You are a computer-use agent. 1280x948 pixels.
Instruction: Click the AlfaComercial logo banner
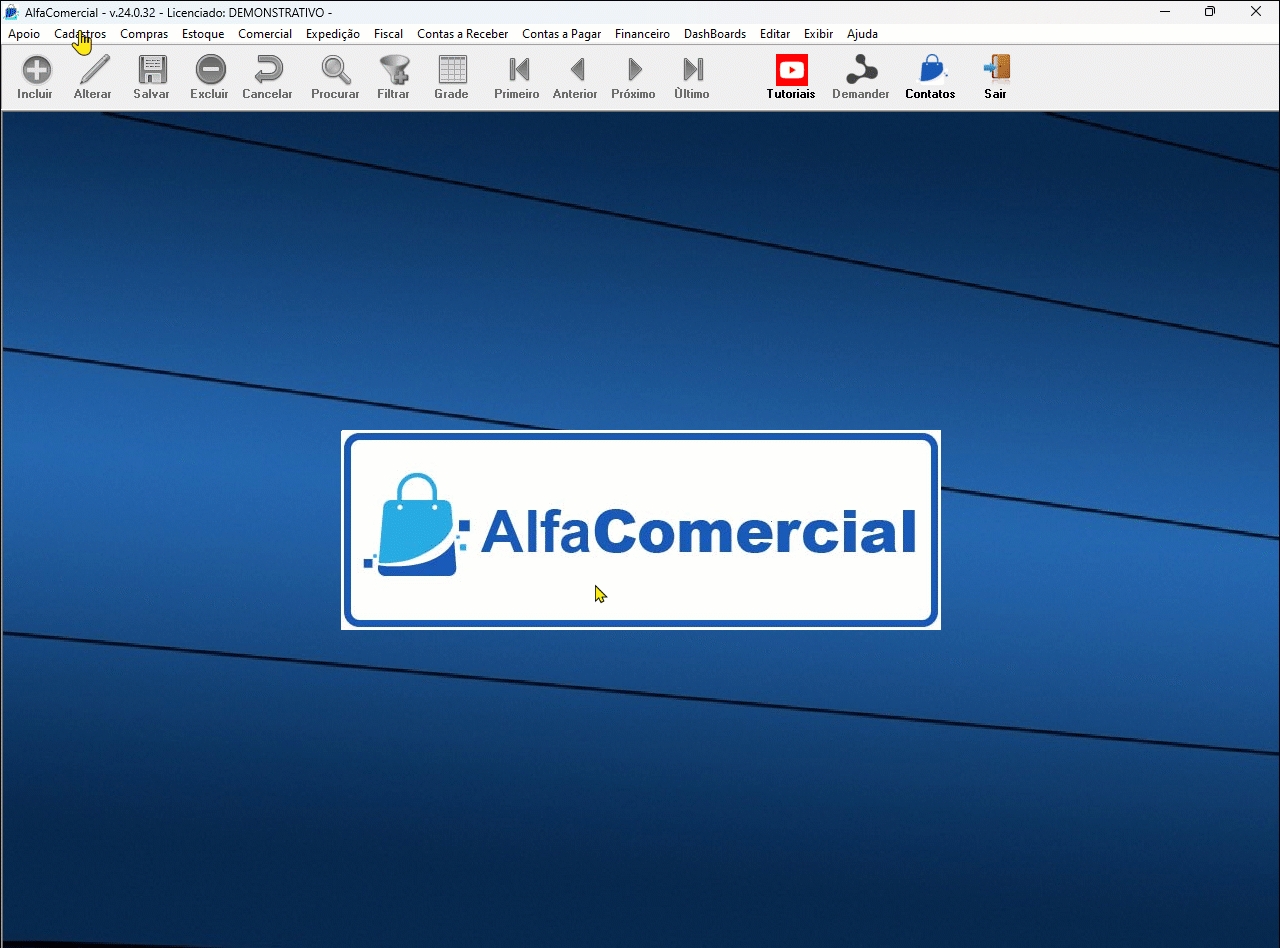[640, 530]
